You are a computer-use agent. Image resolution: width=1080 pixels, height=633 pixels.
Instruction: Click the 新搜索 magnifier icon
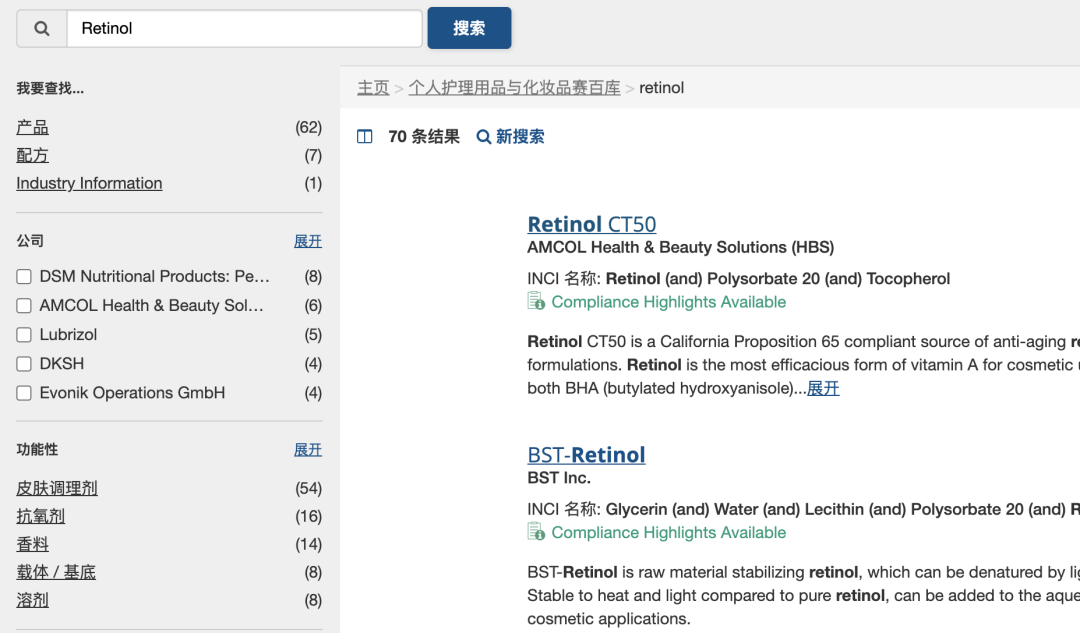point(483,136)
